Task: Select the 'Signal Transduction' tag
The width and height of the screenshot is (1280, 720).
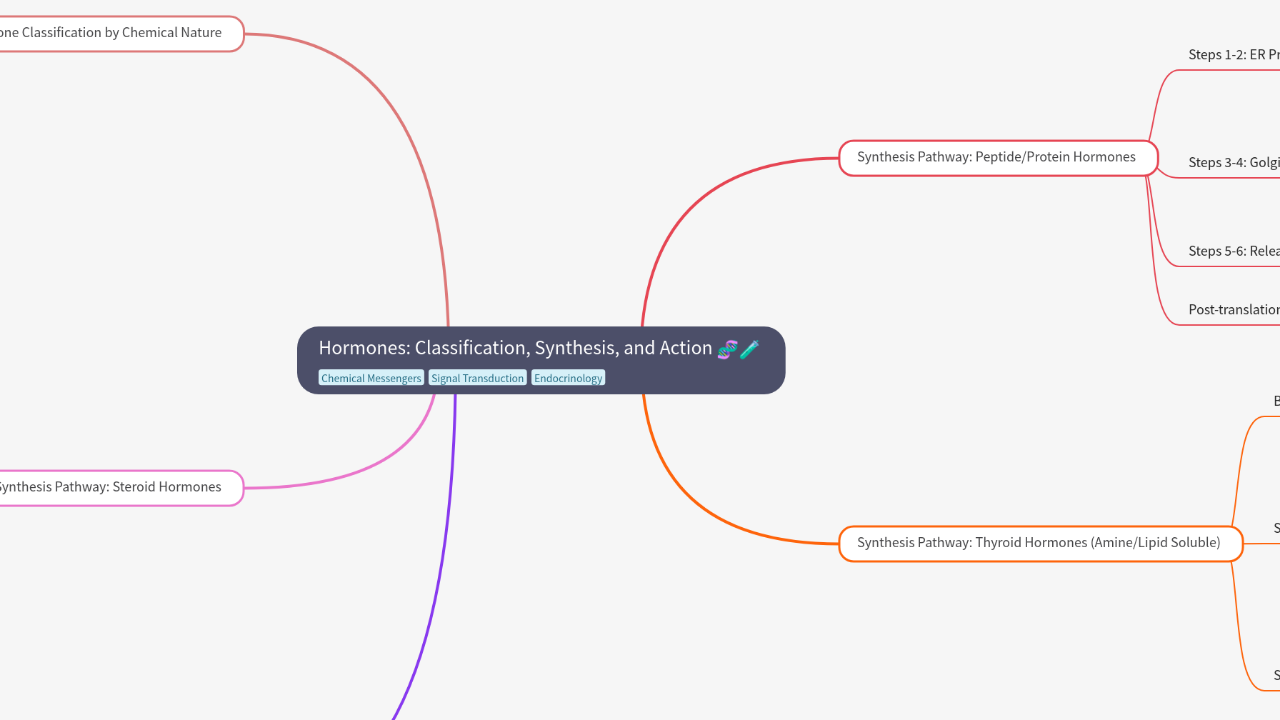Action: click(x=477, y=377)
